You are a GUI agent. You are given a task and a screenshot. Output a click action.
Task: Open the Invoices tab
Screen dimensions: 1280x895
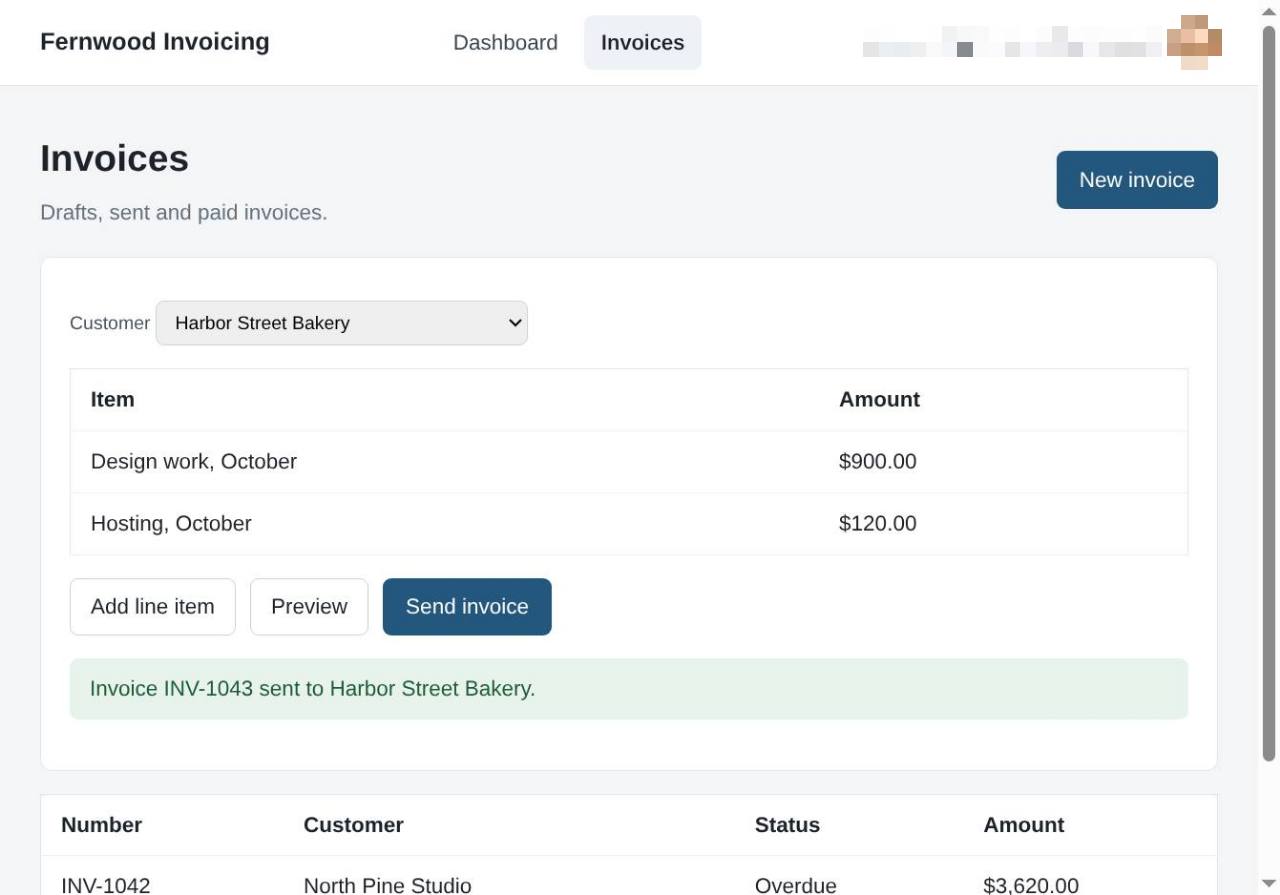pos(642,43)
